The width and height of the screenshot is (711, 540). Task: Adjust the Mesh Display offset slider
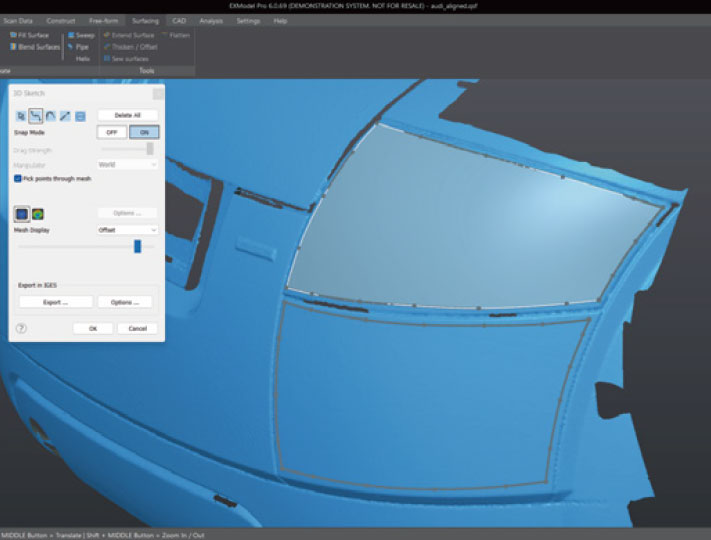[137, 246]
